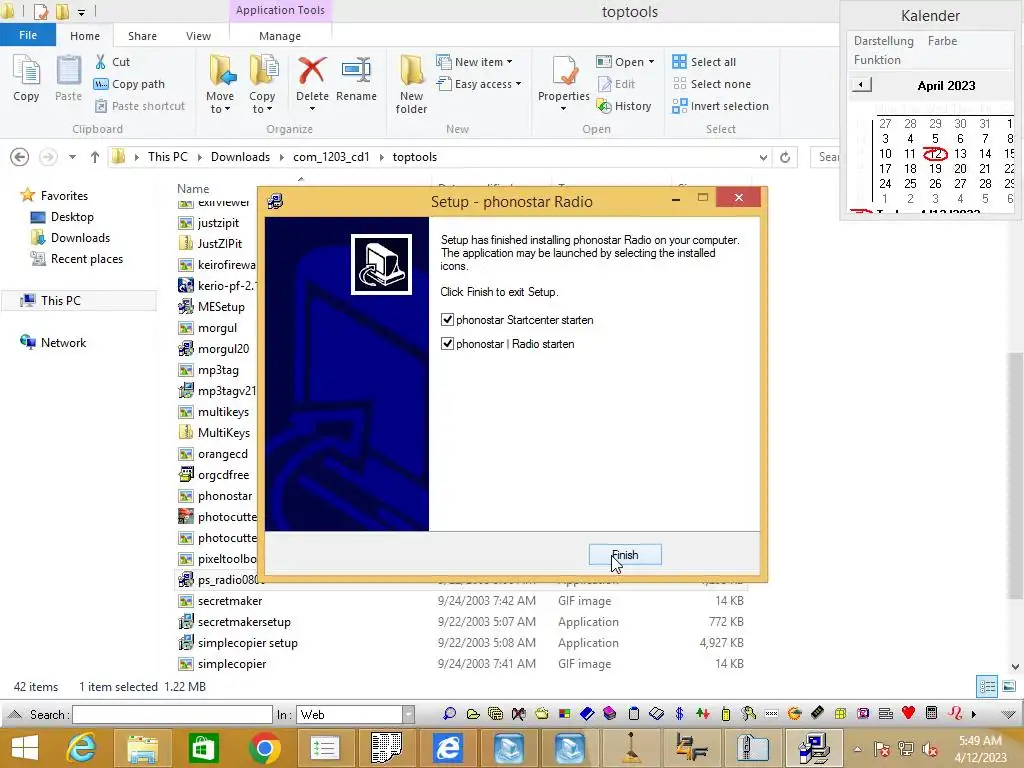The width and height of the screenshot is (1024, 768).
Task: Uncheck phonostar | Radio starten
Action: point(447,344)
